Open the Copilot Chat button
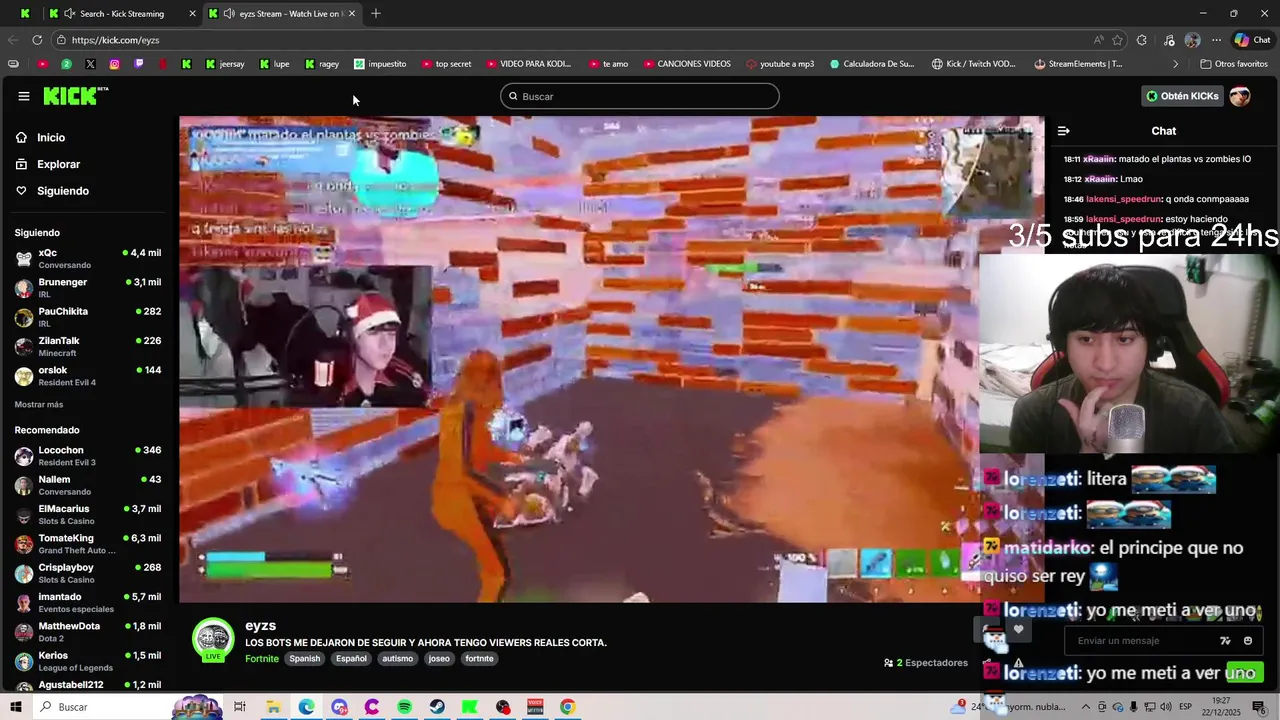This screenshot has width=1280, height=720. 1252,40
